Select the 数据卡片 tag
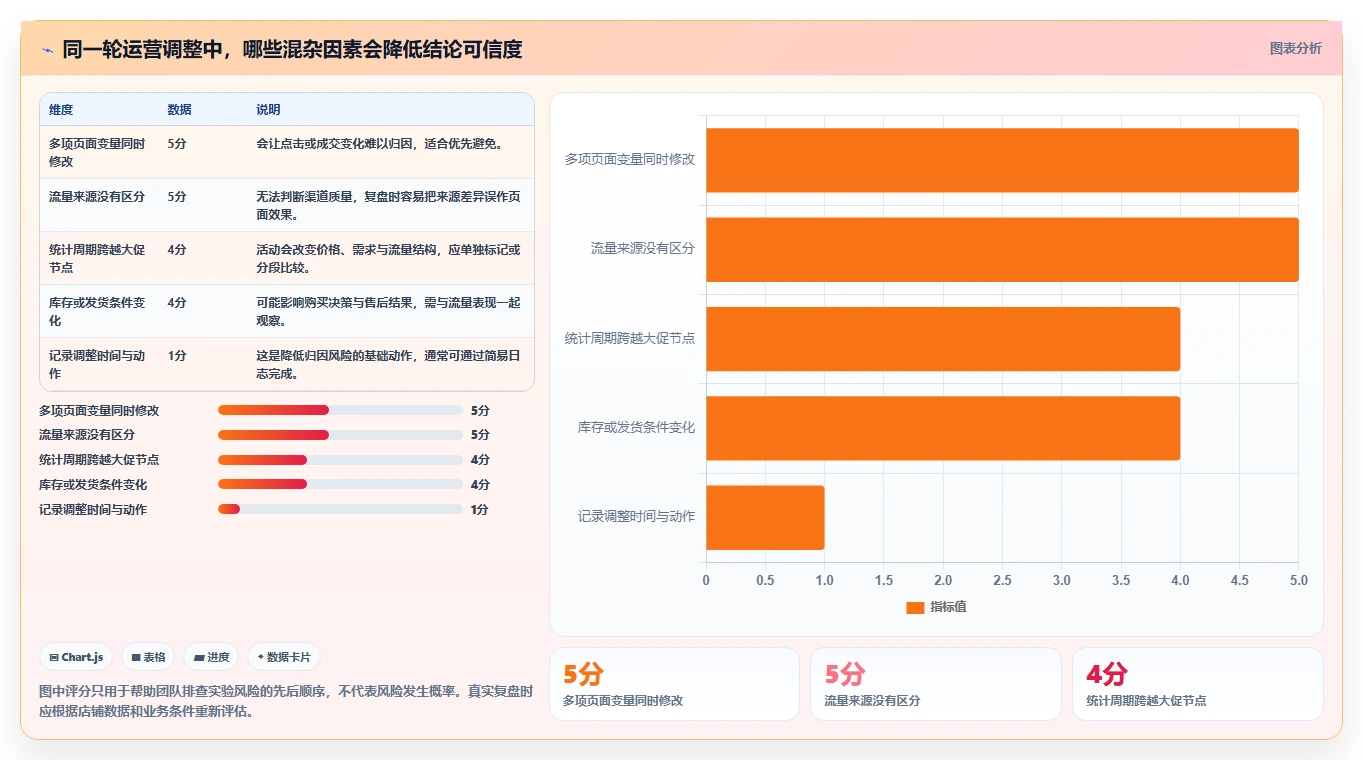The width and height of the screenshot is (1363, 760). [284, 657]
